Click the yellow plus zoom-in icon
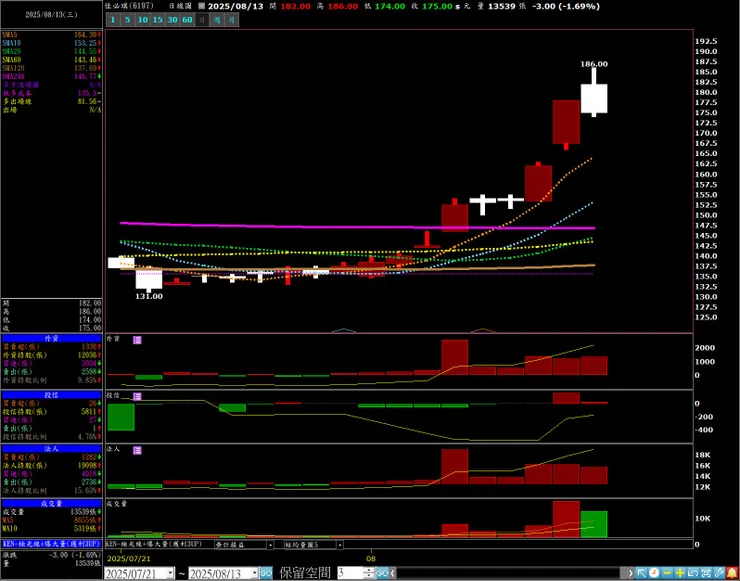The width and height of the screenshot is (740, 581). tap(680, 573)
